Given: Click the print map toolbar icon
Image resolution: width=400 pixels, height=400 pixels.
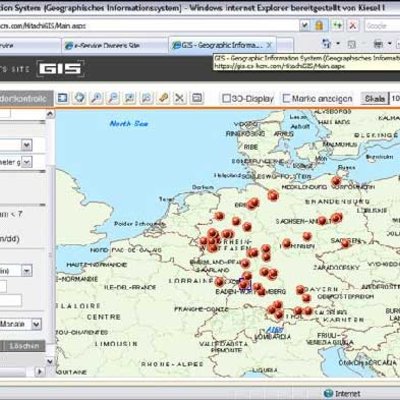Looking at the screenshot, I should coord(197,98).
